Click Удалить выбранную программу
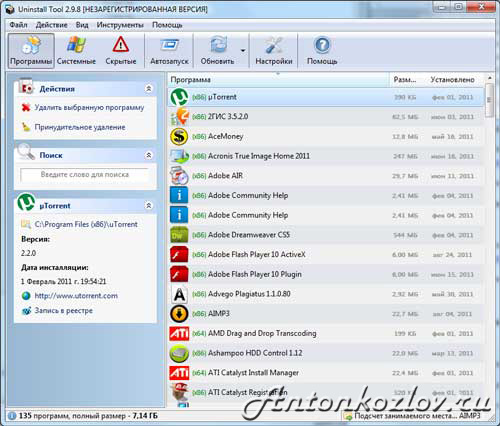This screenshot has width=500, height=426. [x=89, y=107]
